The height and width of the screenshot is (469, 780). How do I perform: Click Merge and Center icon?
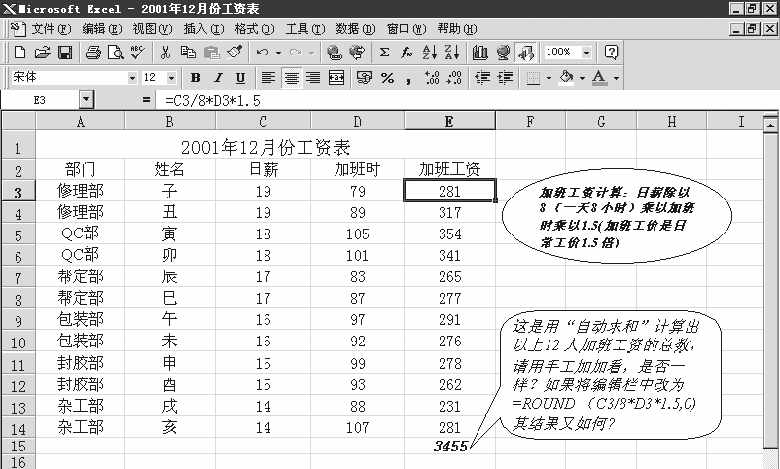(336, 78)
